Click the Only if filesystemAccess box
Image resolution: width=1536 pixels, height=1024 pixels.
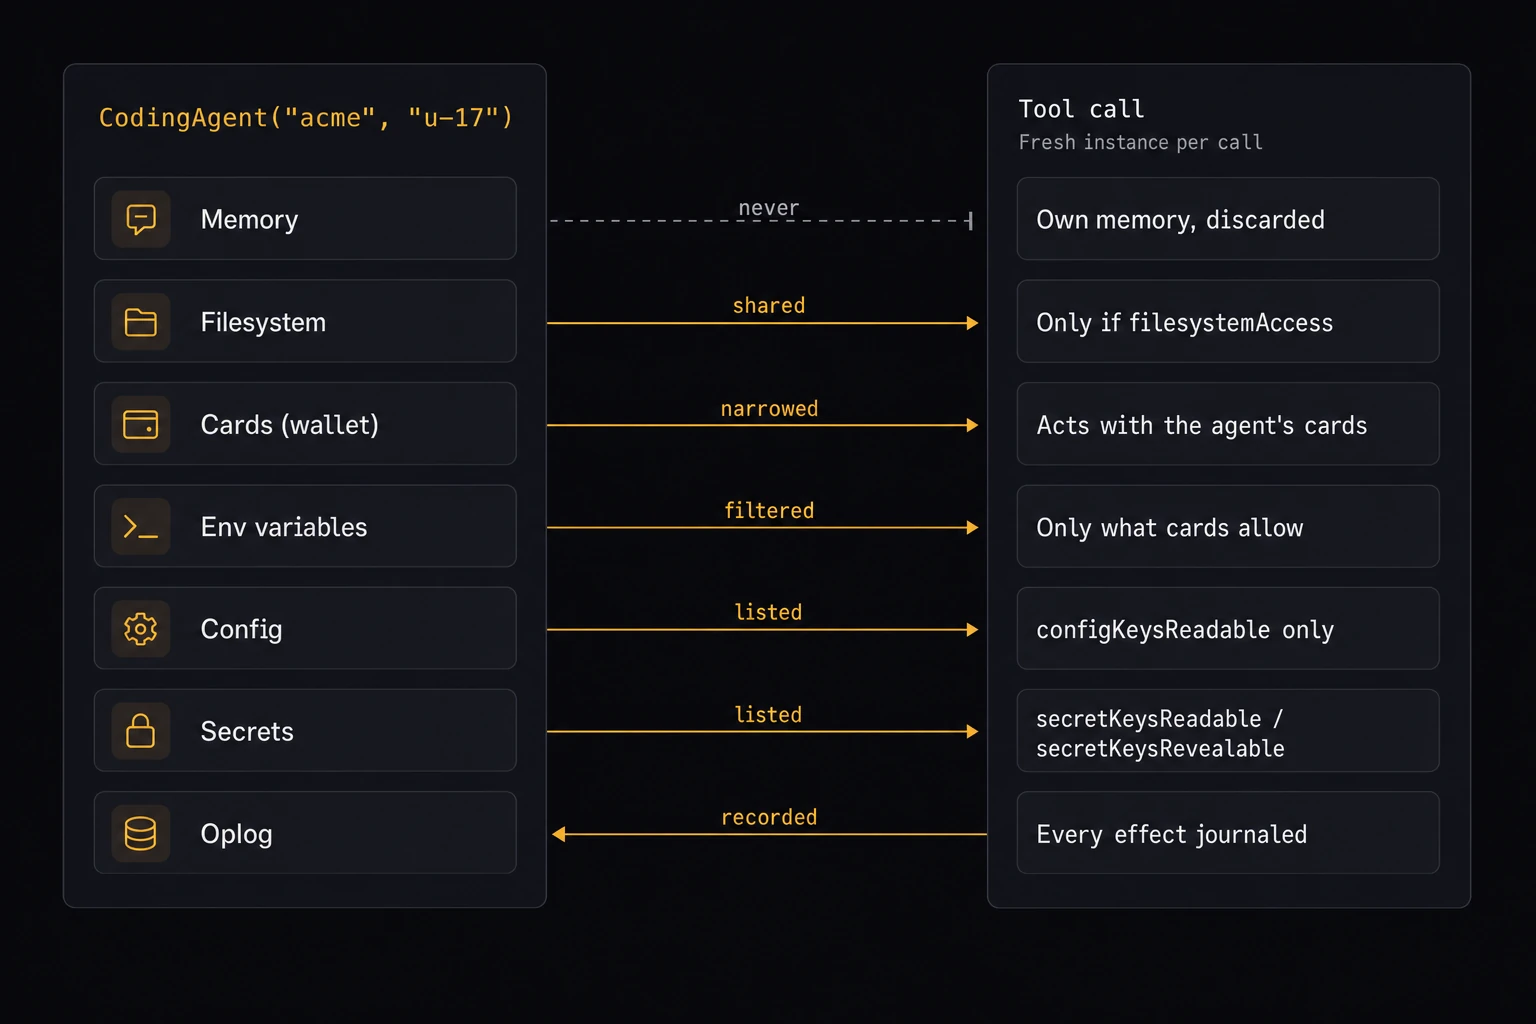1228,322
